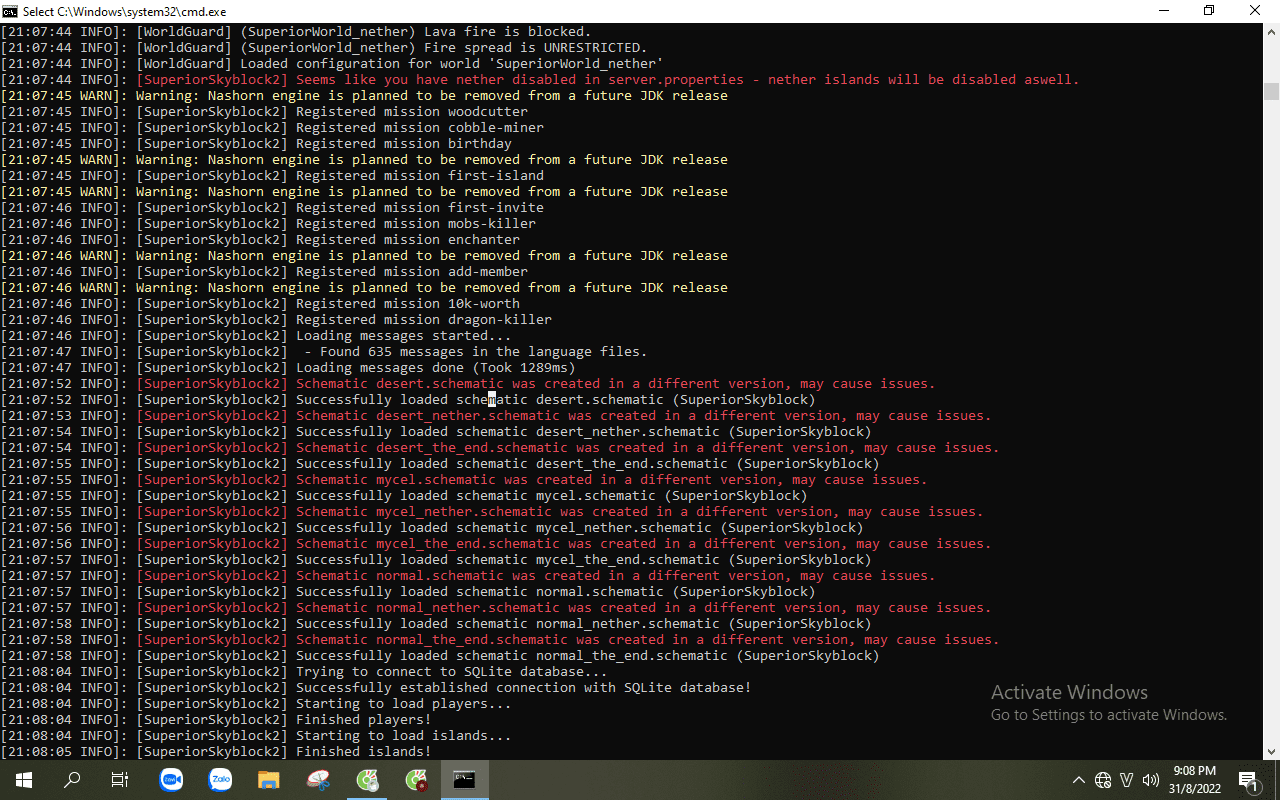1280x800 pixels.
Task: Click 'Registered mission add-member' line
Action: pyautogui.click(x=264, y=272)
